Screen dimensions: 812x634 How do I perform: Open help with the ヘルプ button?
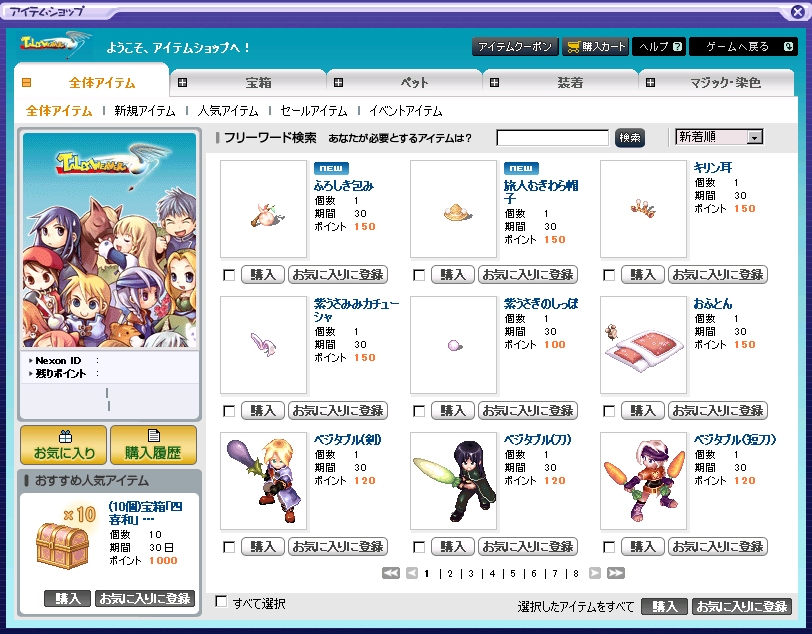[x=660, y=47]
